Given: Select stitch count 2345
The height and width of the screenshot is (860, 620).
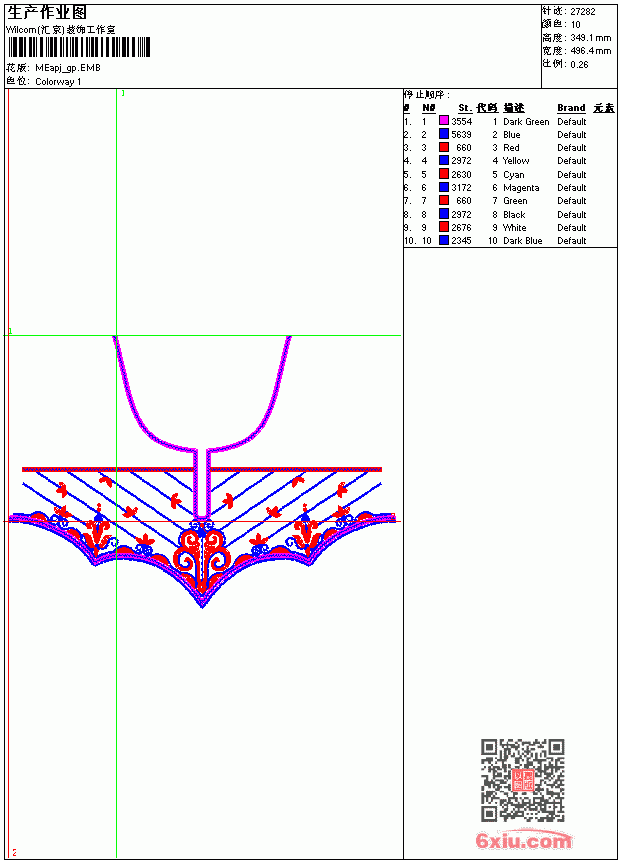Looking at the screenshot, I should point(461,241).
